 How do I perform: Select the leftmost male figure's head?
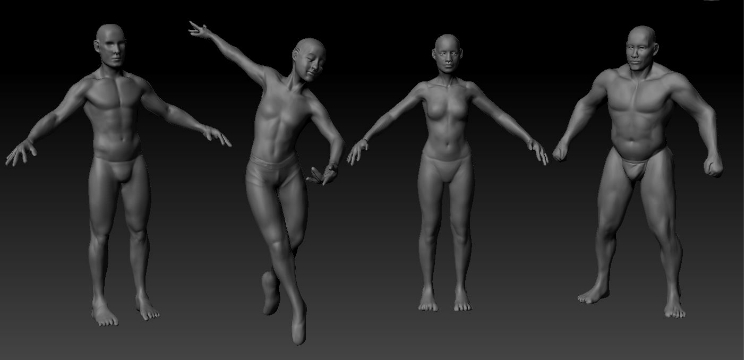110,45
